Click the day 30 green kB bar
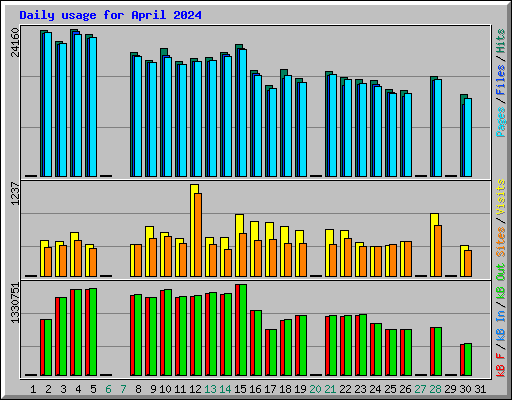 (468, 359)
